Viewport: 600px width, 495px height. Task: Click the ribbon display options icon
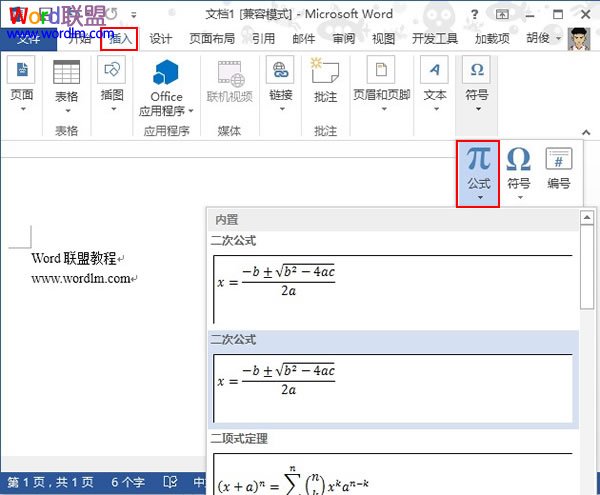click(502, 15)
